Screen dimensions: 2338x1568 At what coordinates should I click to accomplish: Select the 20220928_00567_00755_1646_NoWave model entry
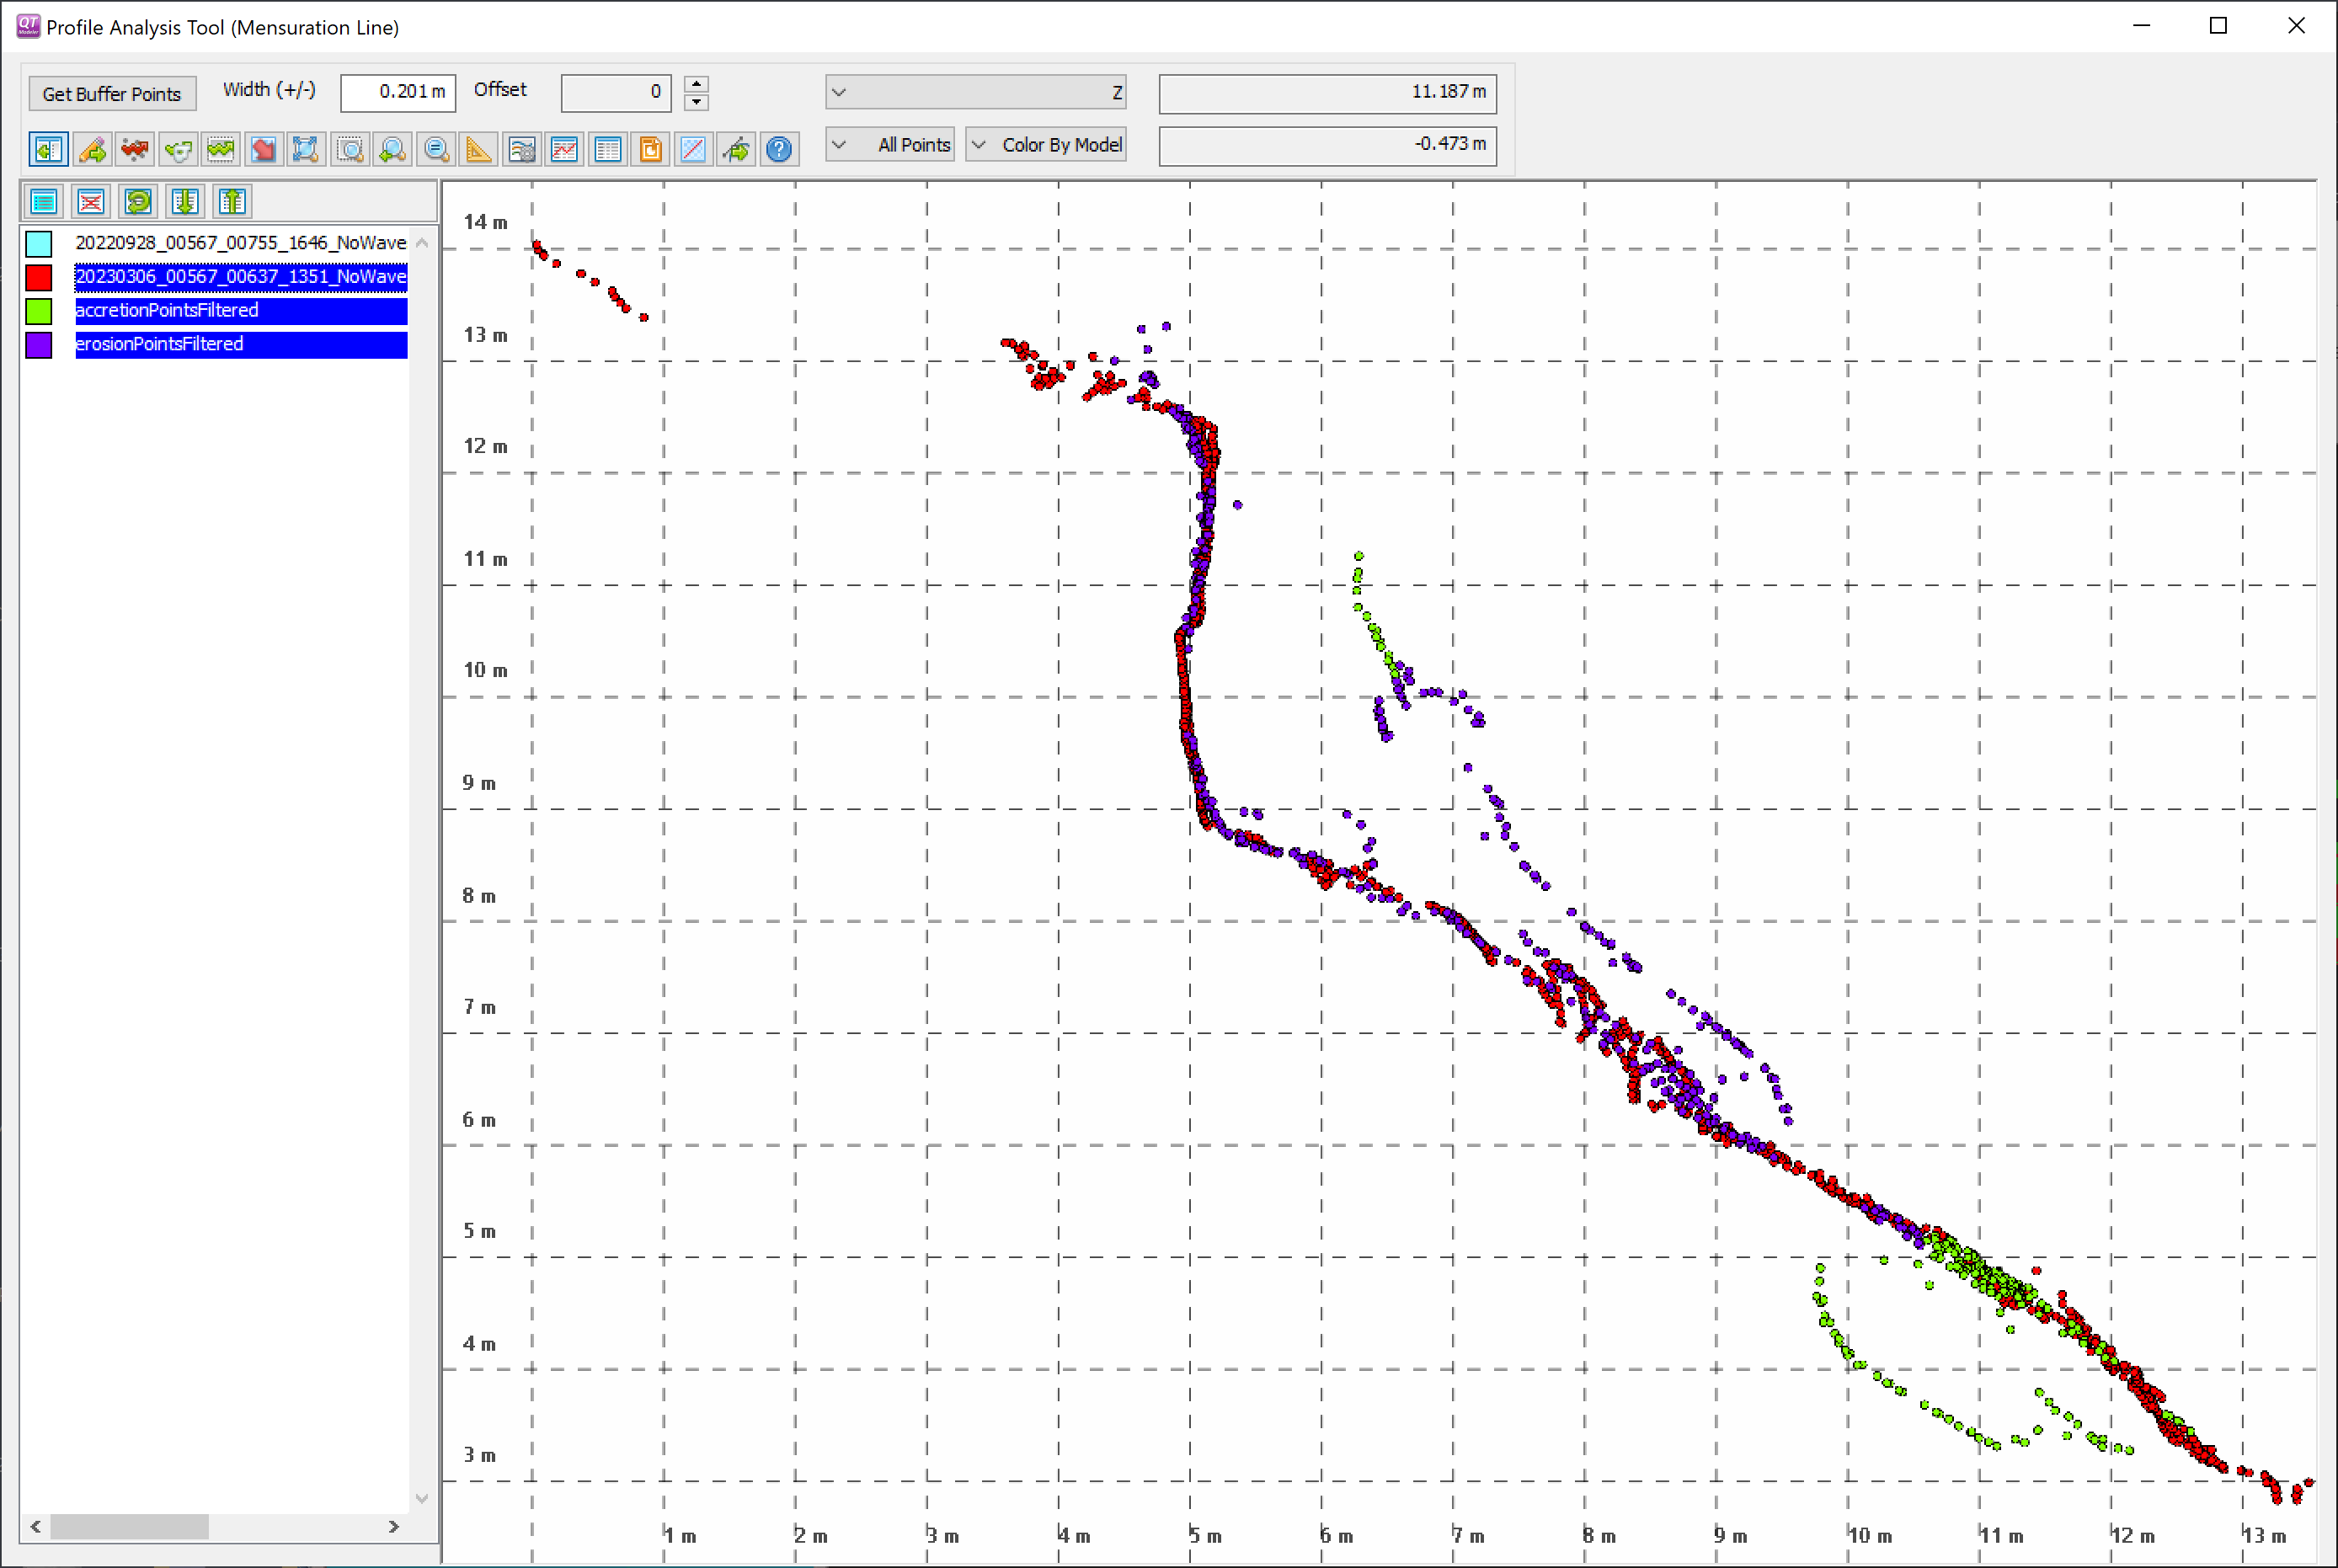pyautogui.click(x=240, y=243)
